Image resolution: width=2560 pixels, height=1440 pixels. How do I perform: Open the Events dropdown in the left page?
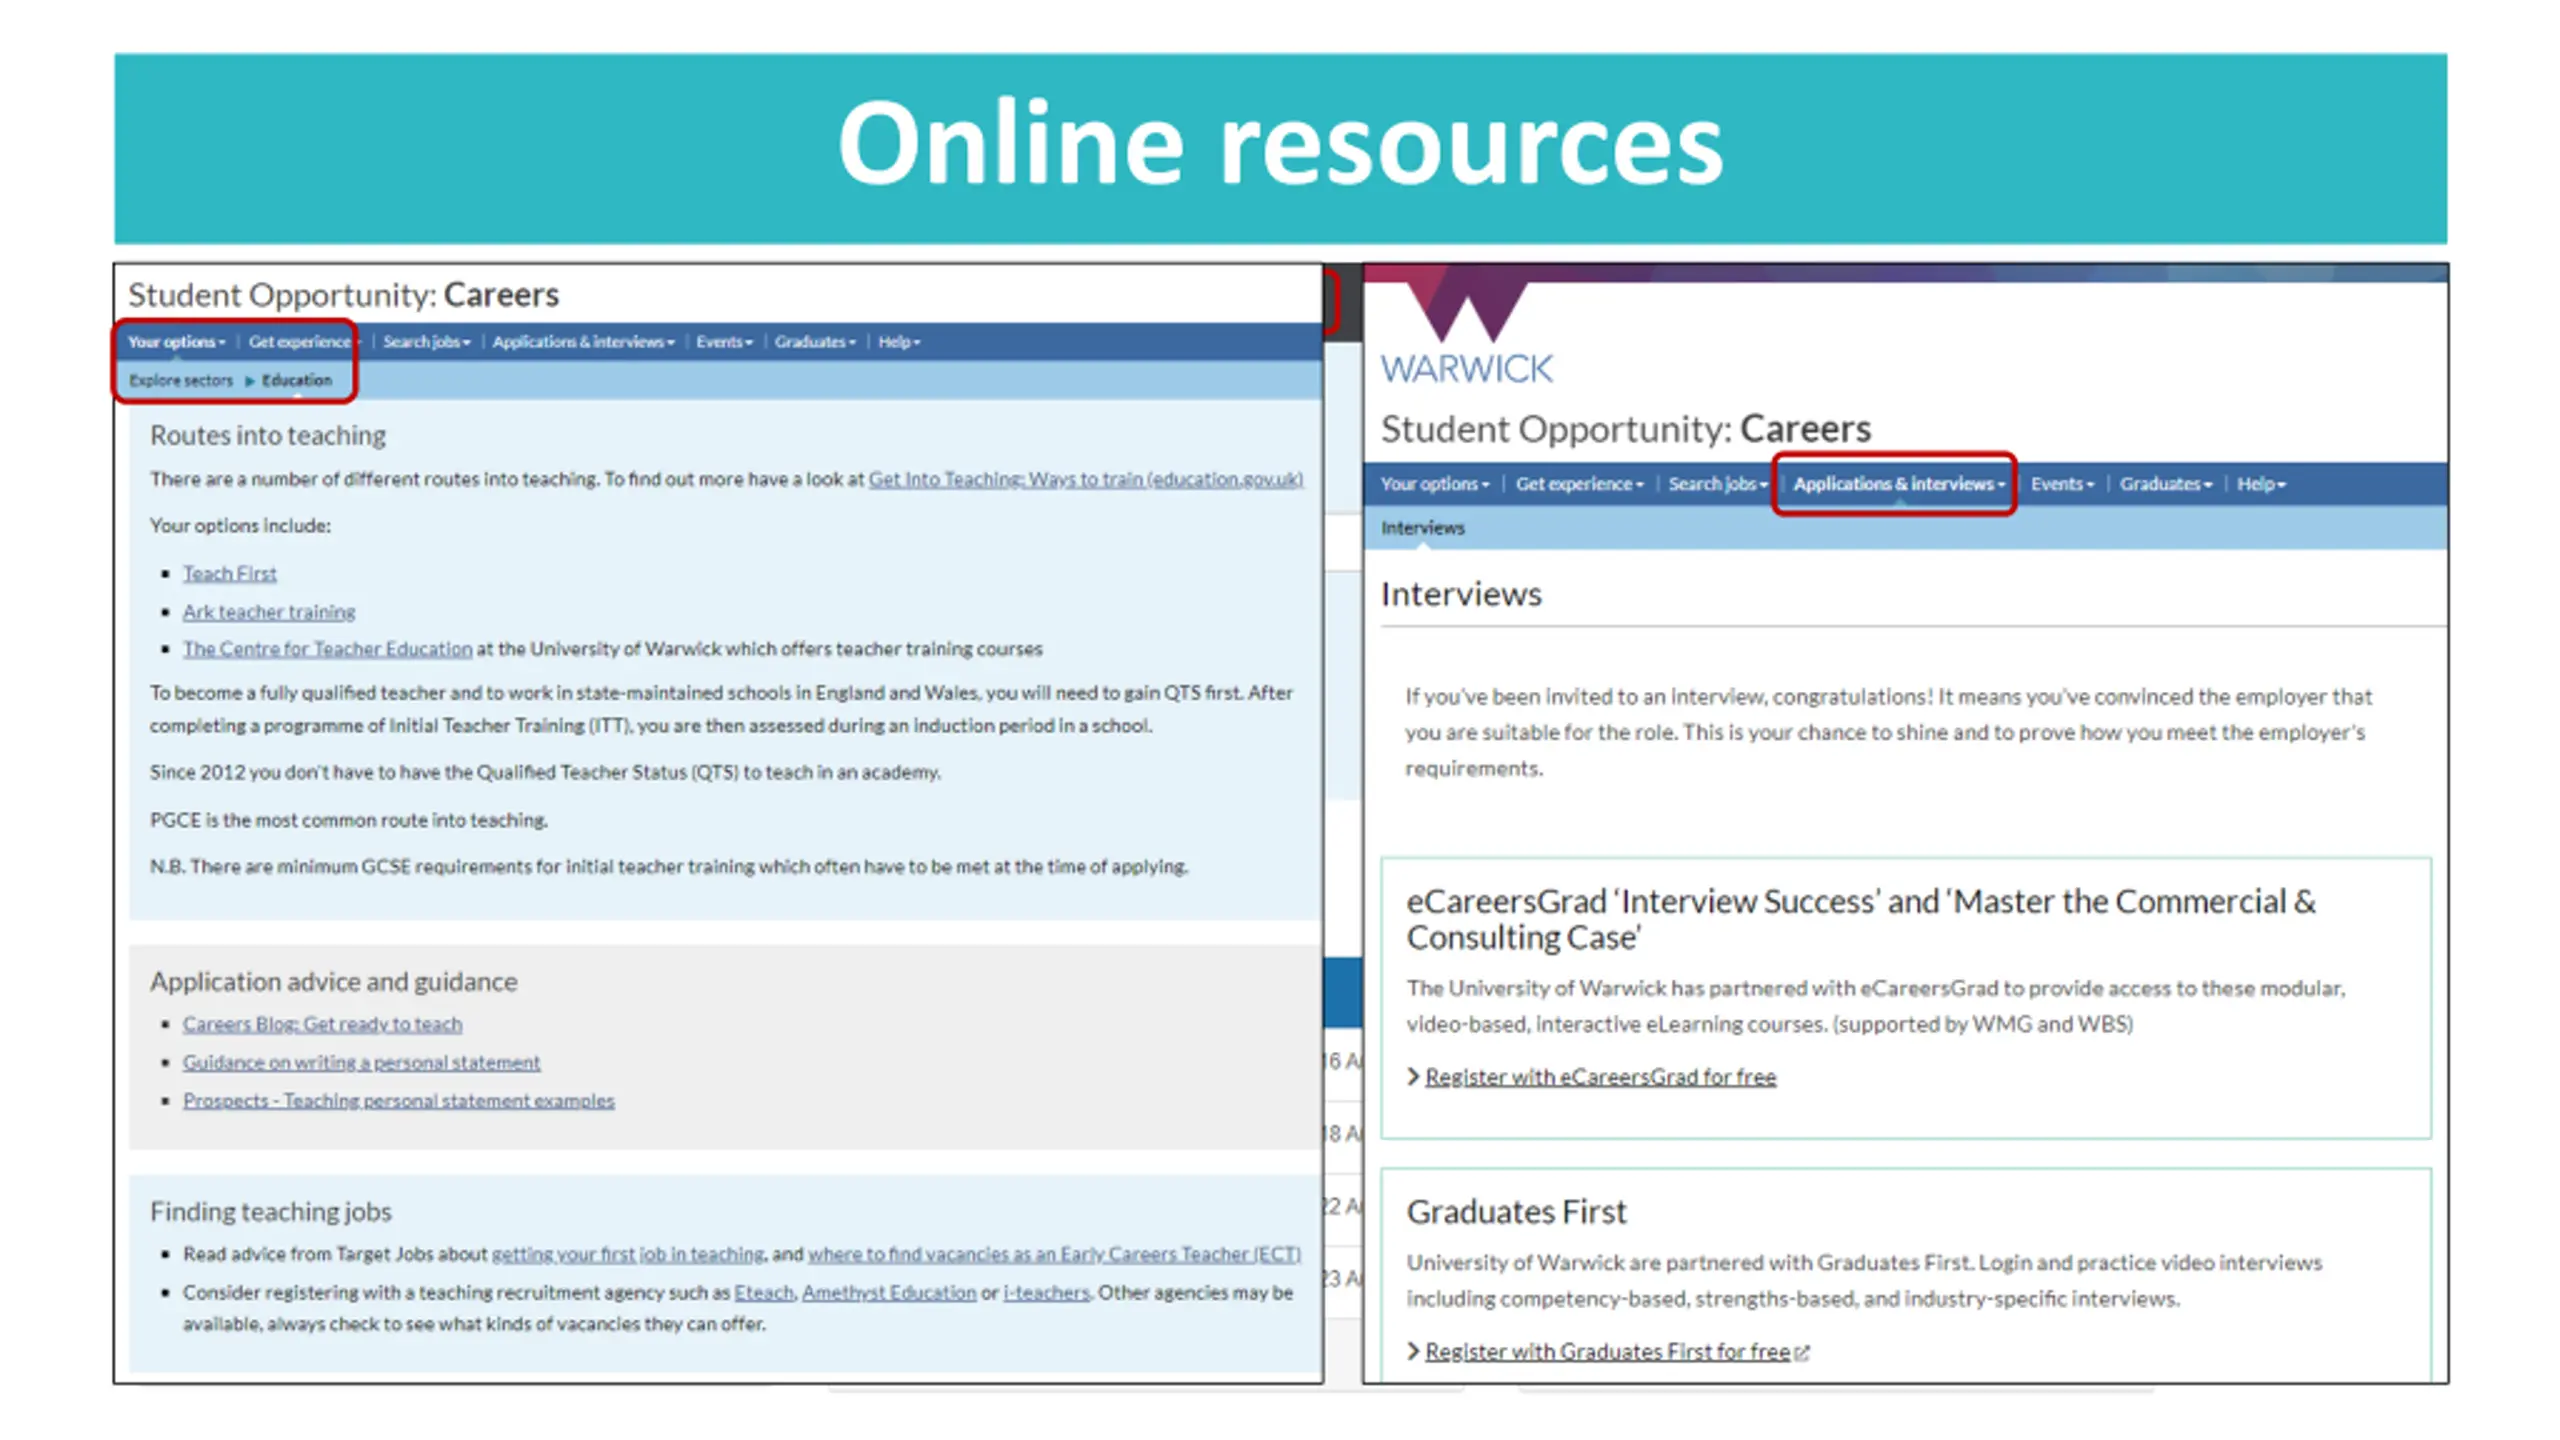tap(724, 342)
